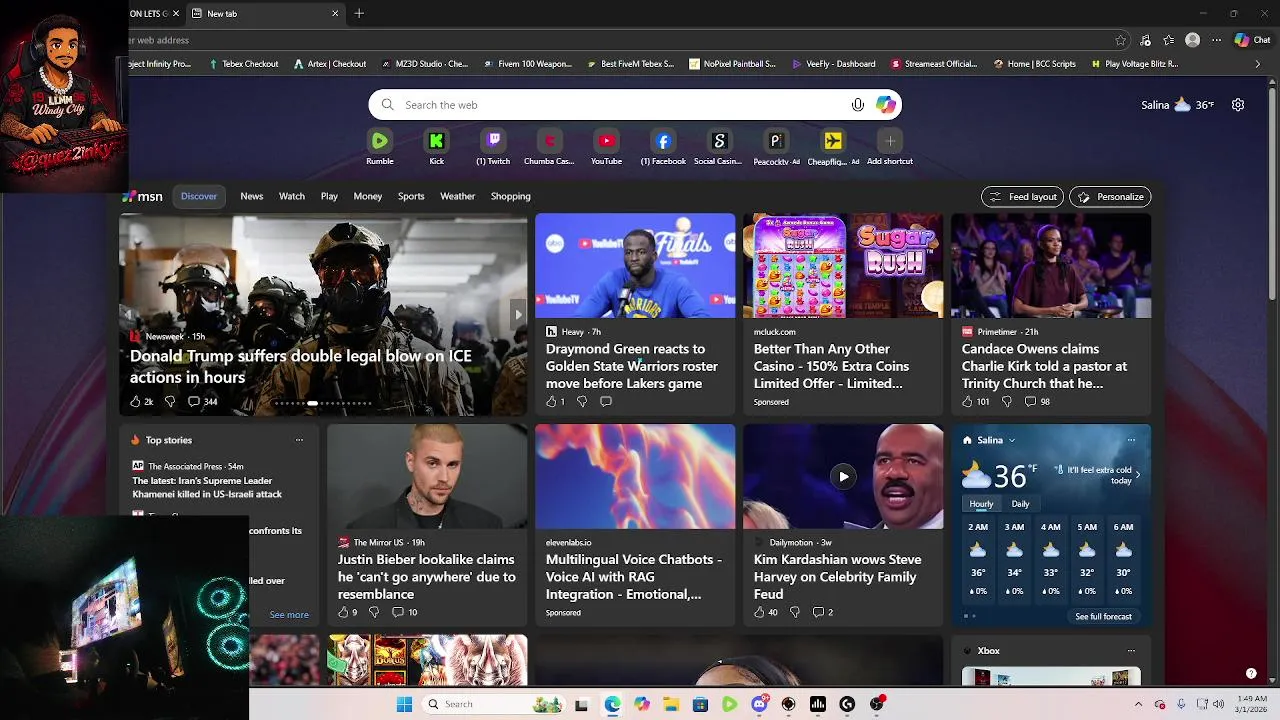
Task: Click Add shortcut plus button
Action: (x=890, y=141)
